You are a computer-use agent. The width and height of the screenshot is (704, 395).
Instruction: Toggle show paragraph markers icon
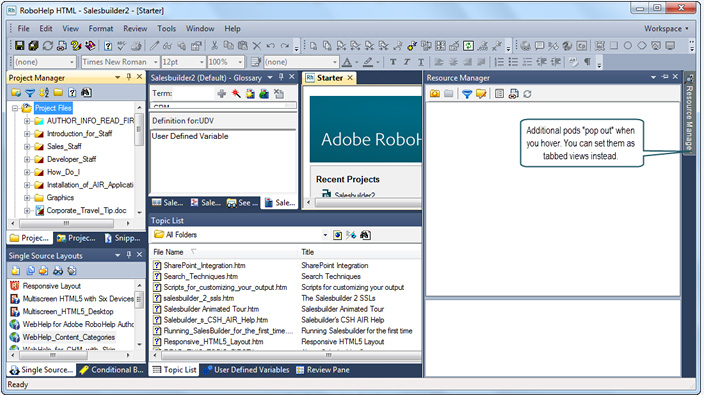tap(587, 62)
